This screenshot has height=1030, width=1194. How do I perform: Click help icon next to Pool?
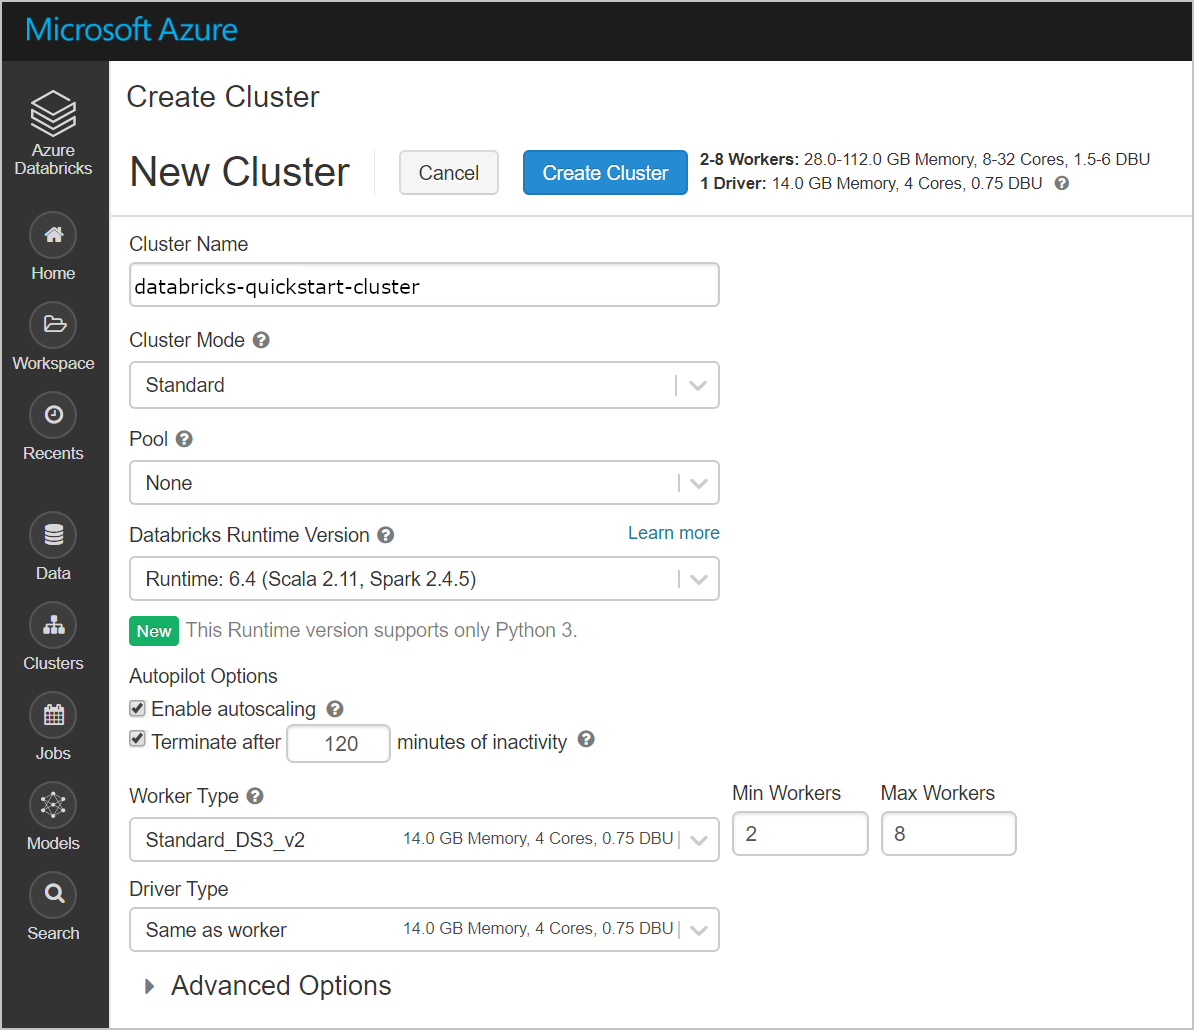tap(184, 439)
